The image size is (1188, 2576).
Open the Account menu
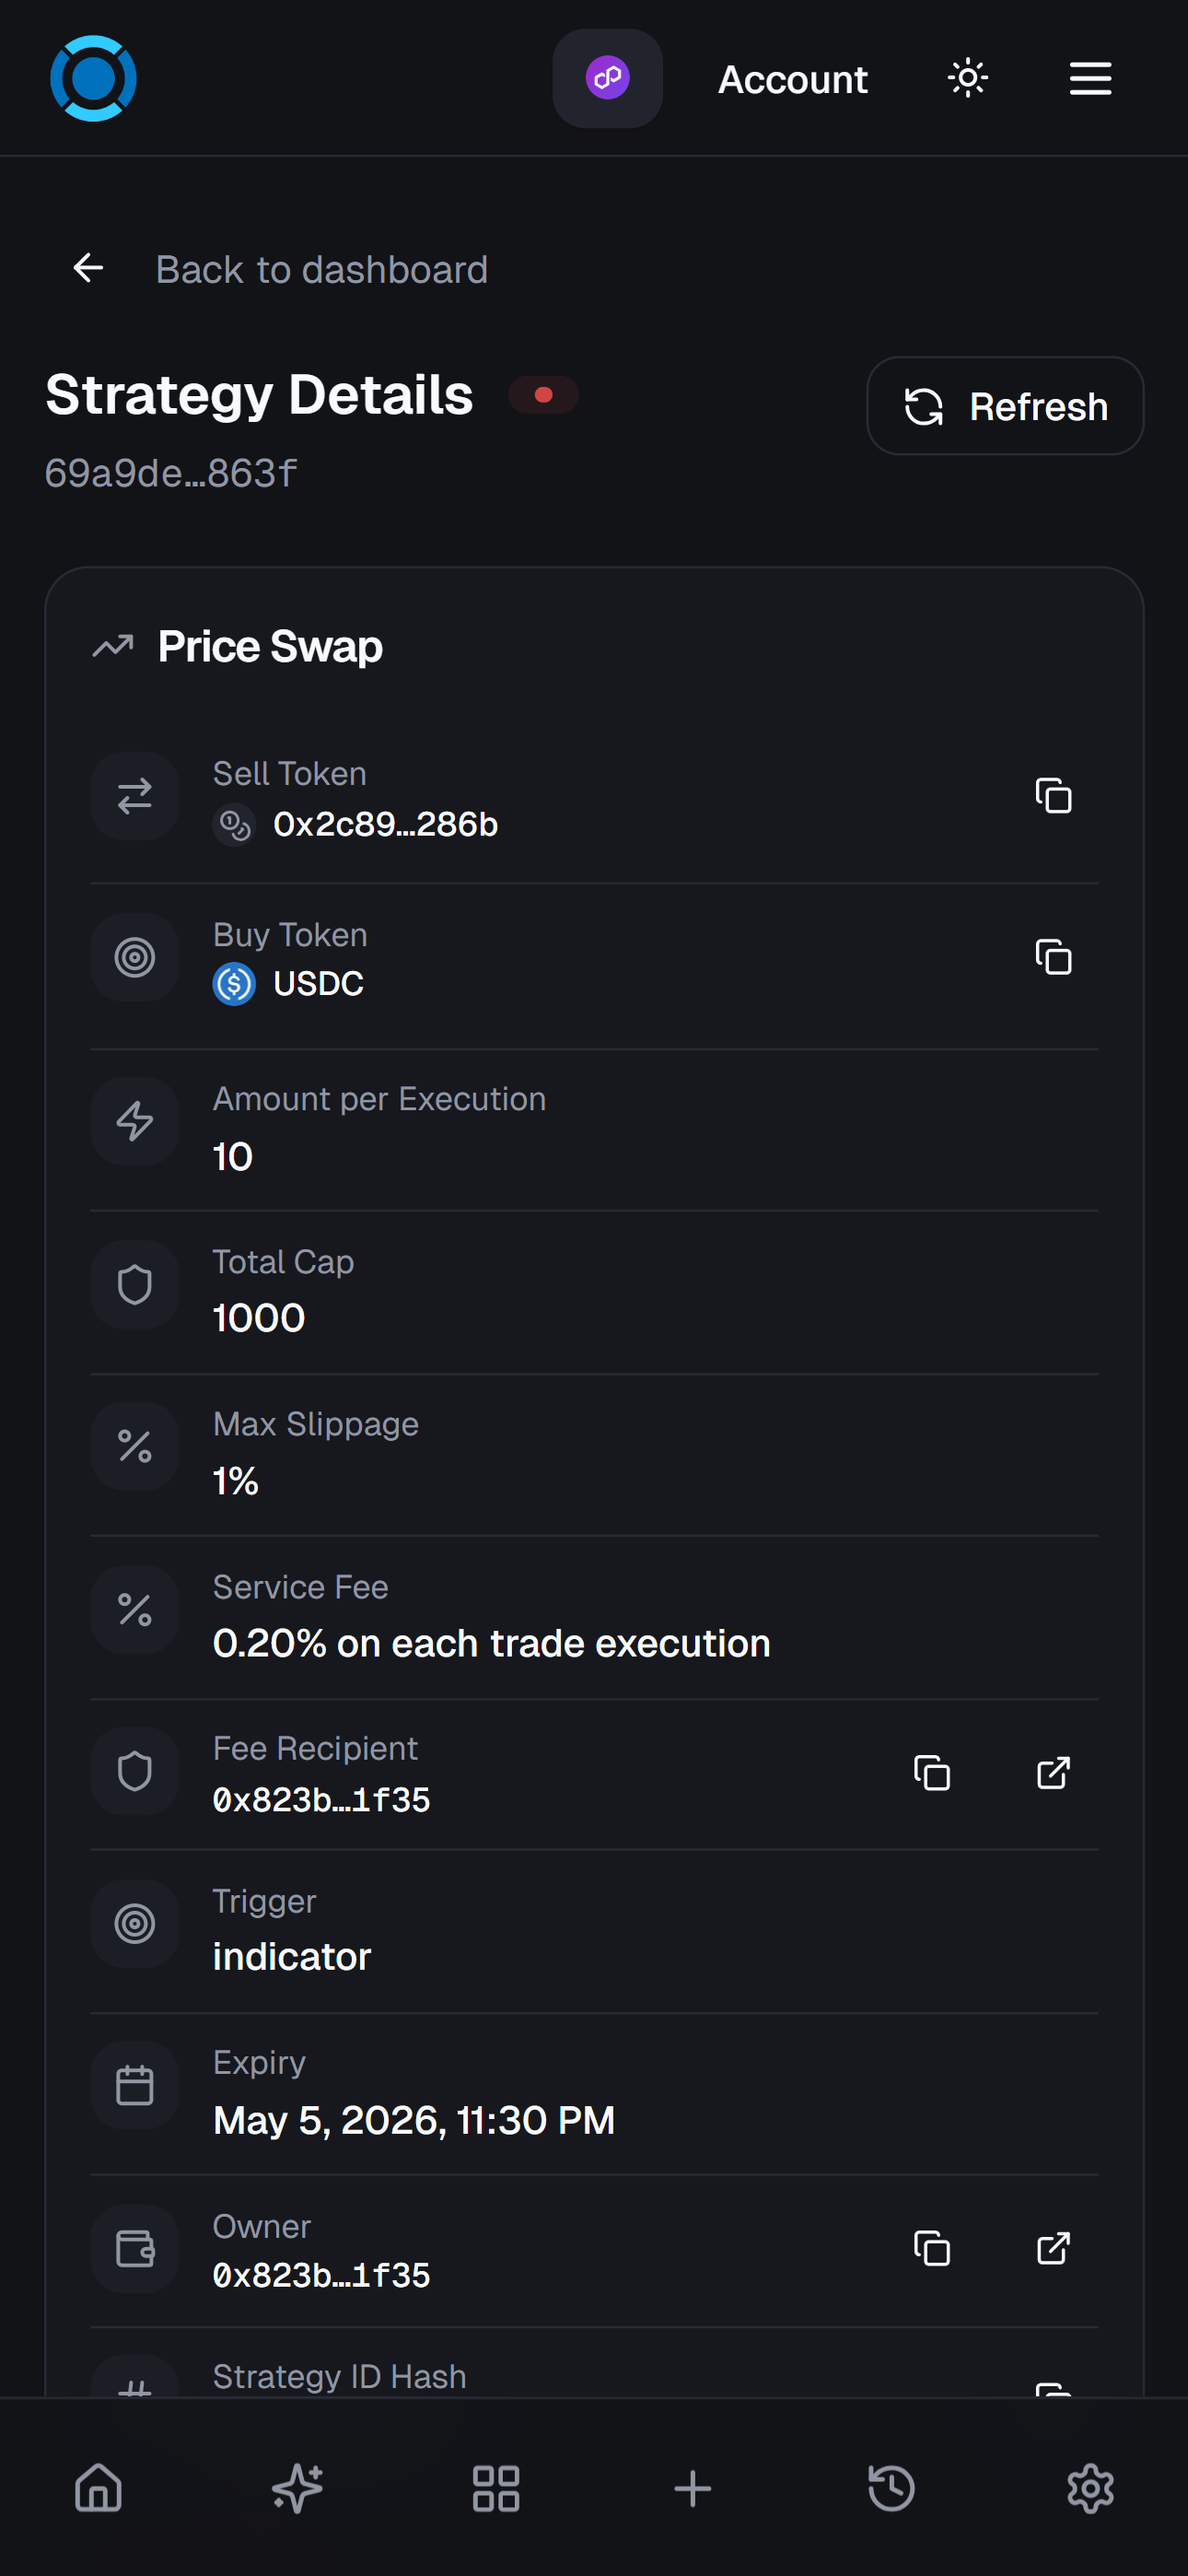tap(793, 80)
